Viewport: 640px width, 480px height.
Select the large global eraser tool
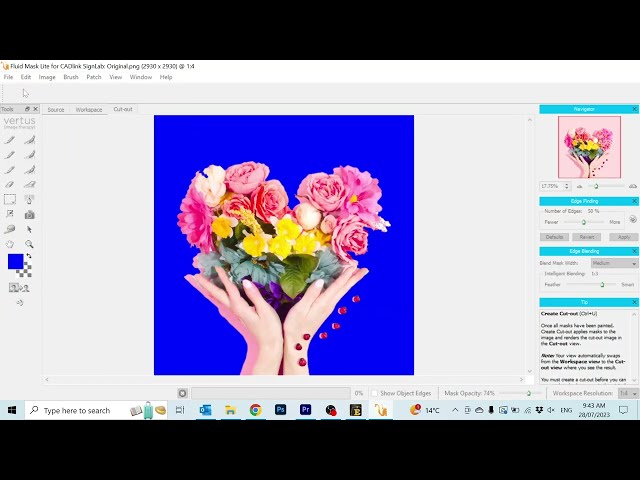click(29, 184)
